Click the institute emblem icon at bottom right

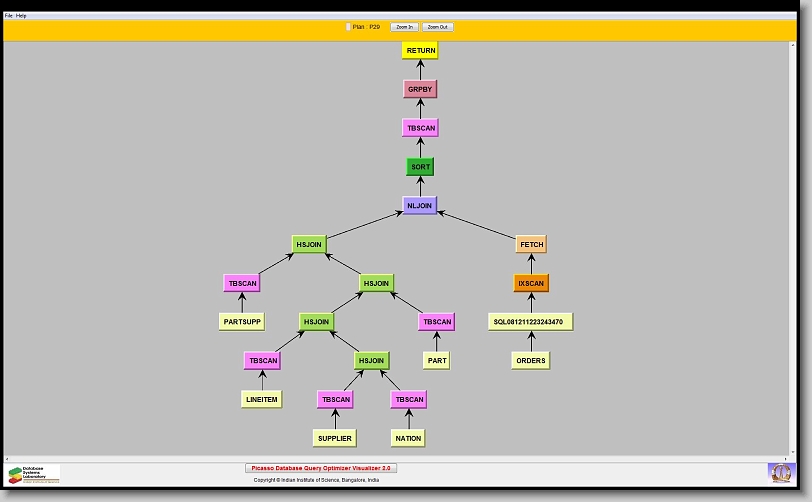pyautogui.click(x=780, y=472)
